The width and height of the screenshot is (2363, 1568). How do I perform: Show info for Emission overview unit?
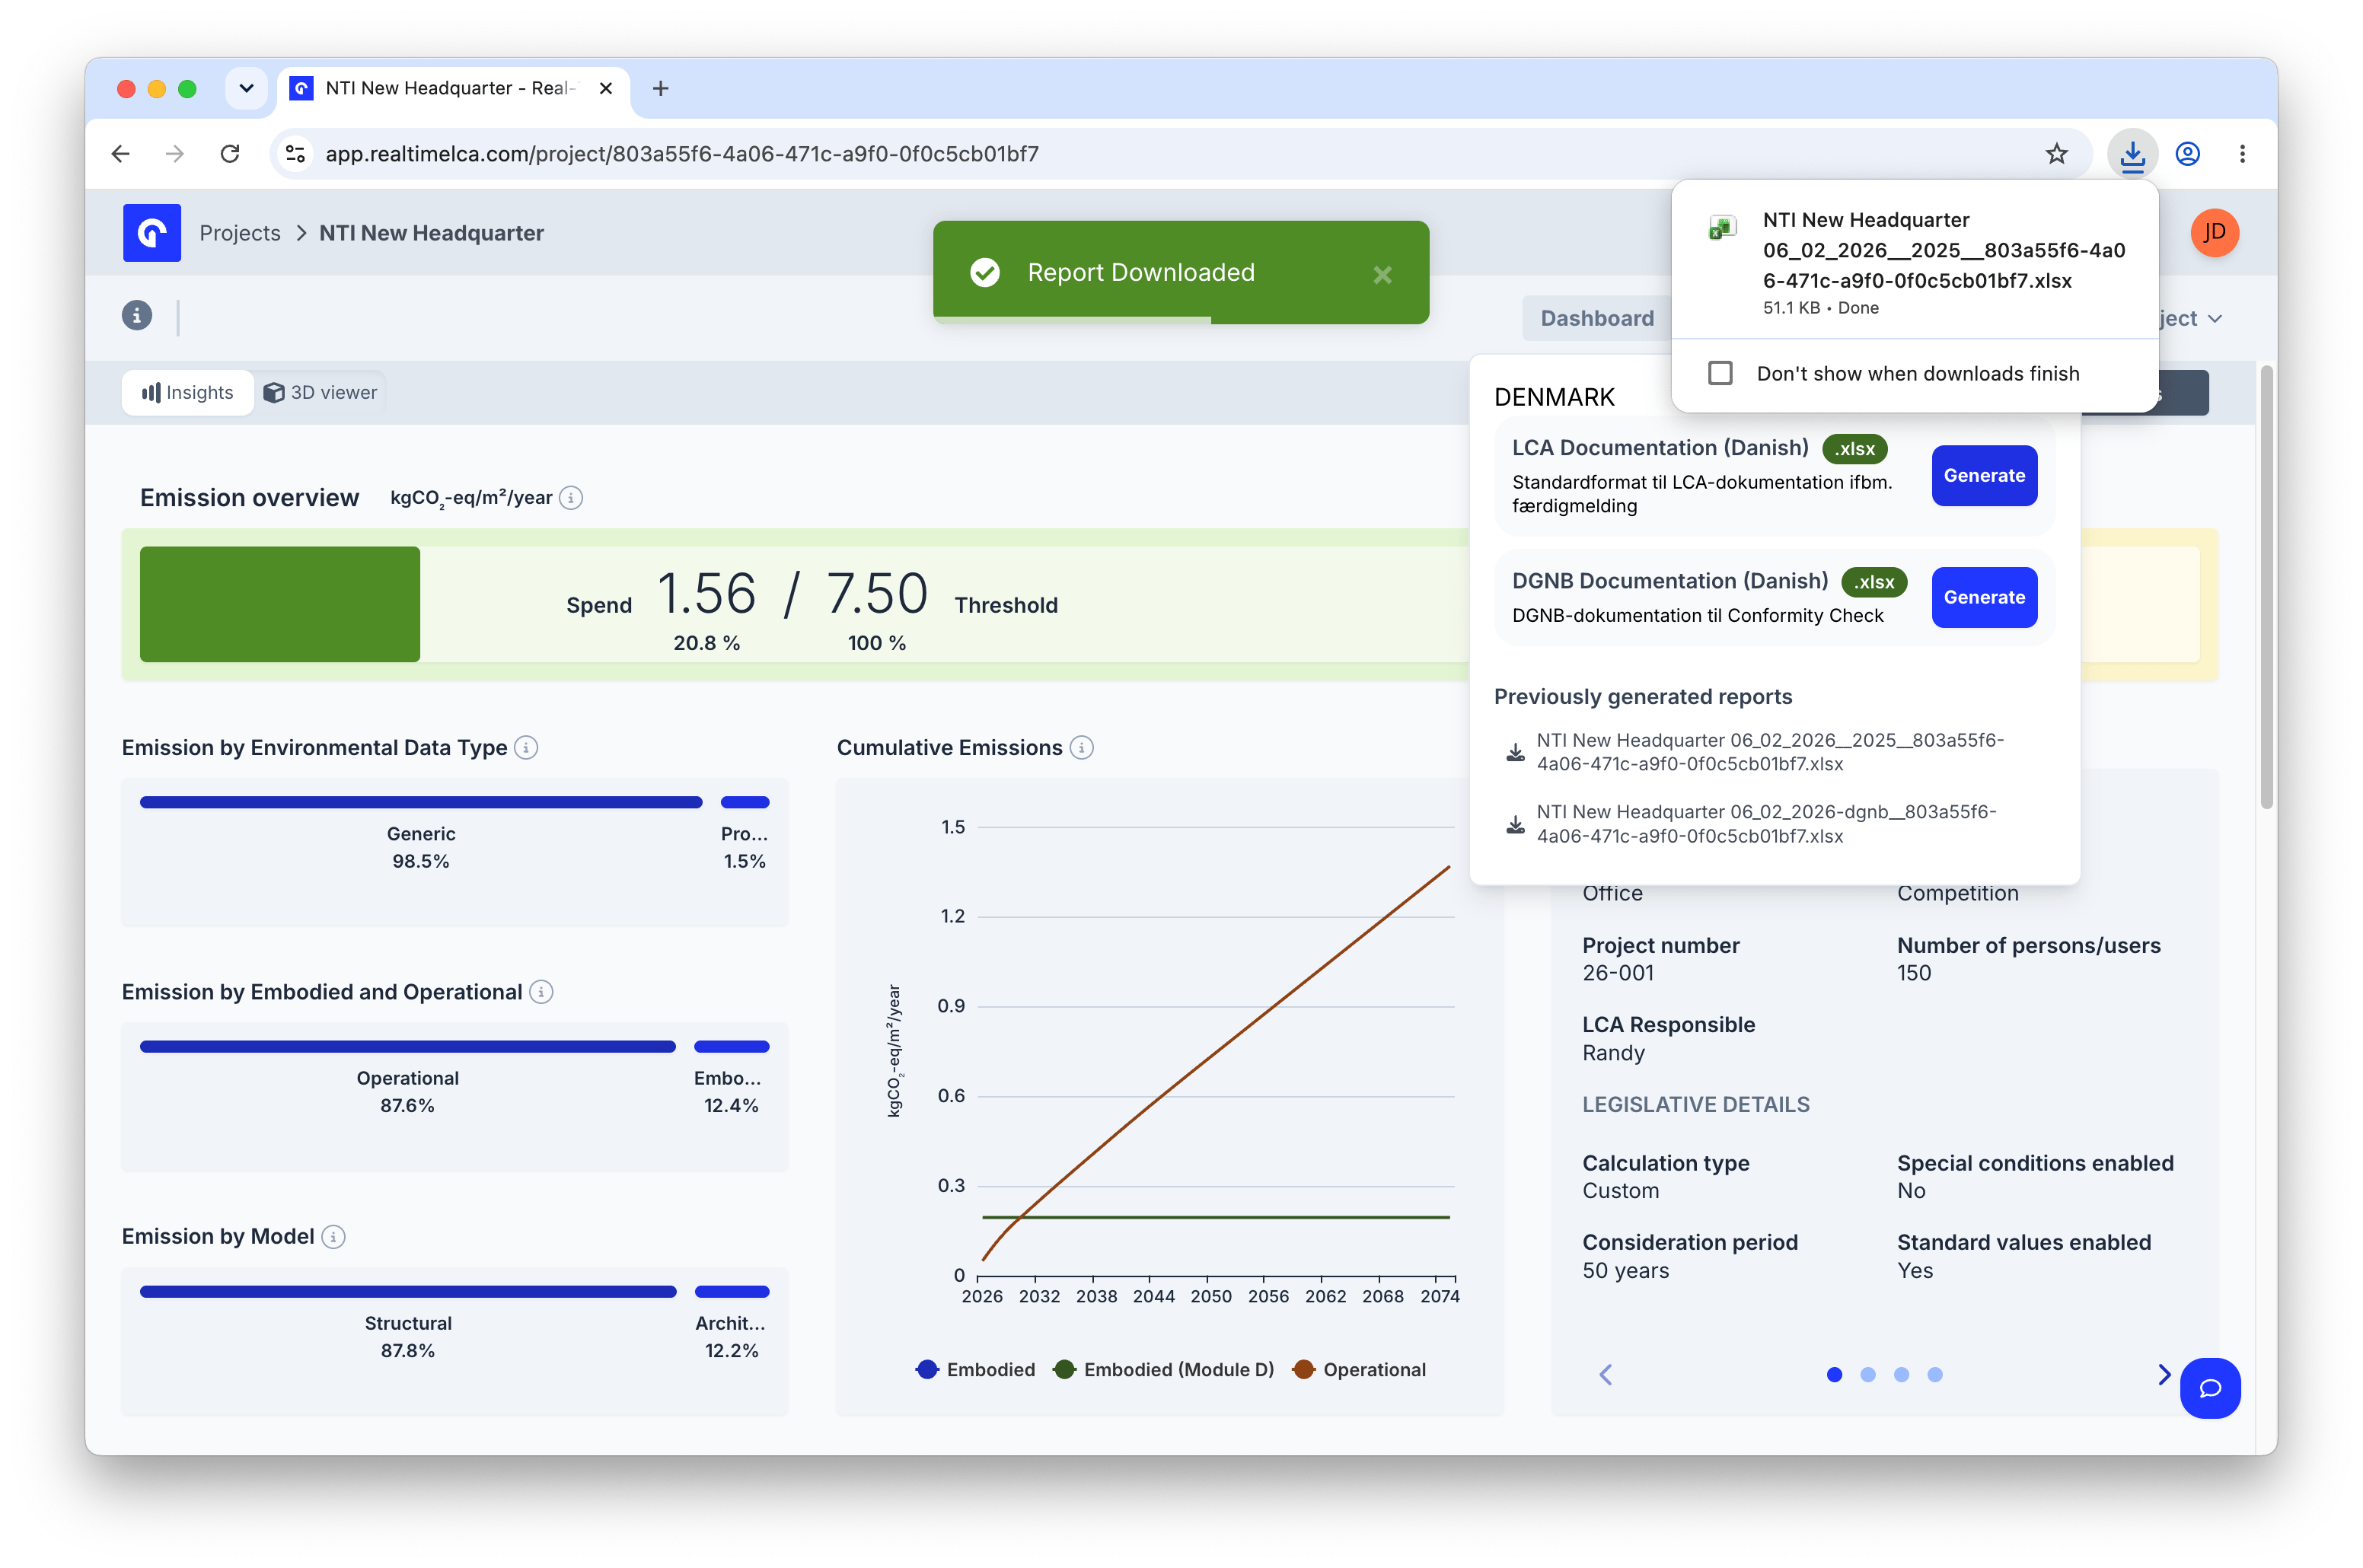pos(571,498)
